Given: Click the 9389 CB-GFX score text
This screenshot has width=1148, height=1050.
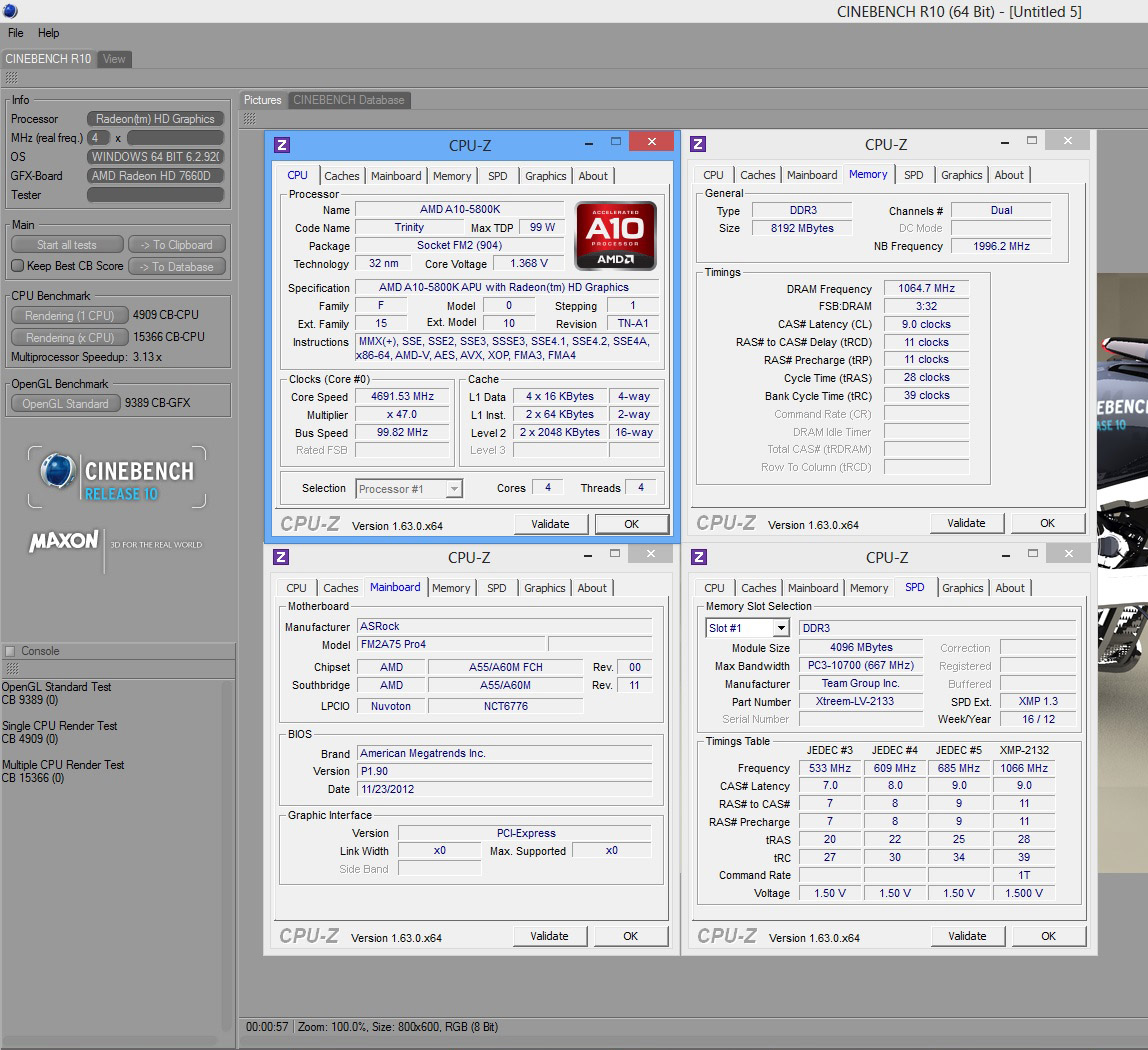Looking at the screenshot, I should coord(157,403).
